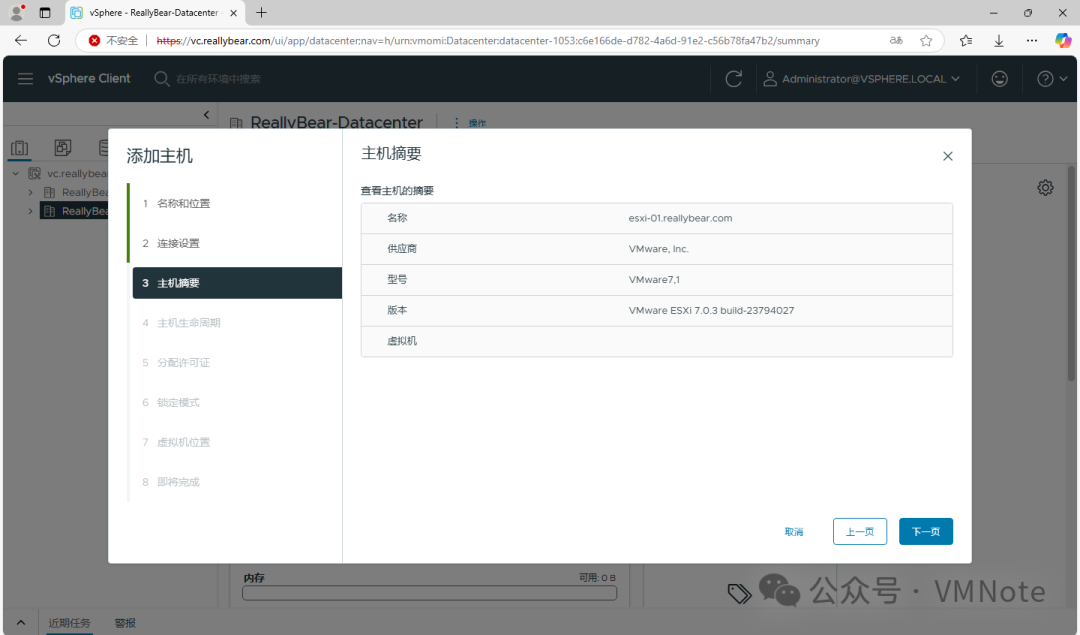Click the vSphere global search field
Image resolution: width=1080 pixels, height=635 pixels.
pos(218,79)
